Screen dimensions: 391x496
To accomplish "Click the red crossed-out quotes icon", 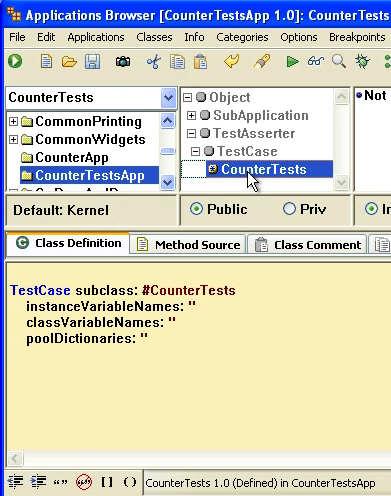I will 84,482.
